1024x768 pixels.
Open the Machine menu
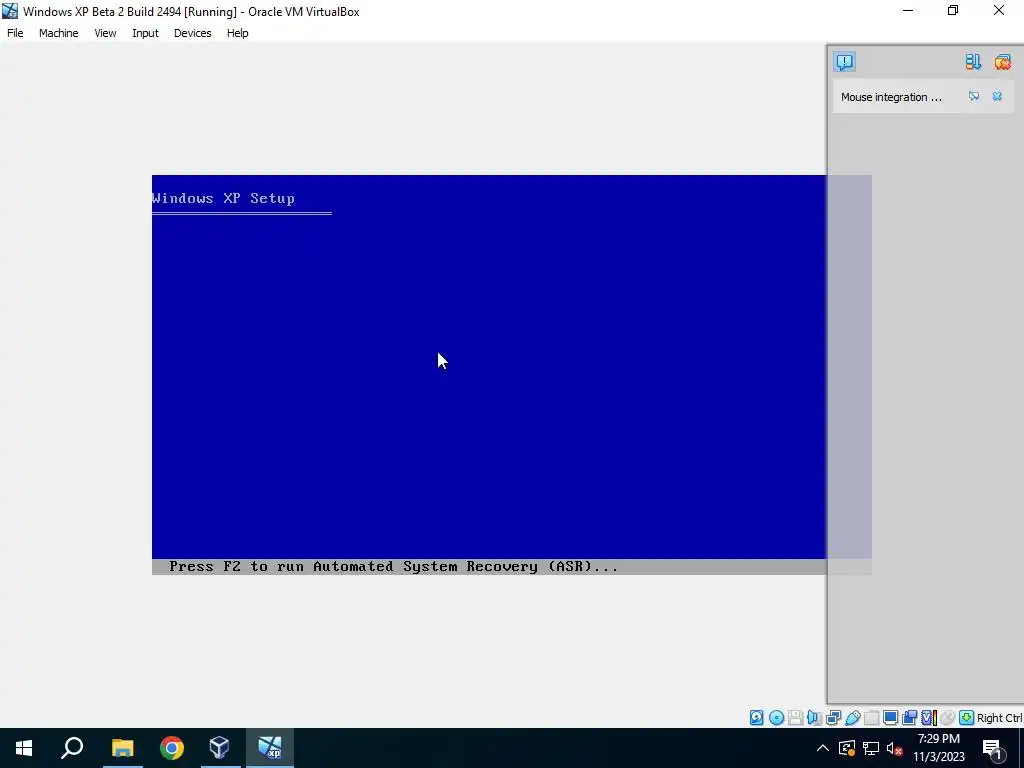pyautogui.click(x=58, y=33)
